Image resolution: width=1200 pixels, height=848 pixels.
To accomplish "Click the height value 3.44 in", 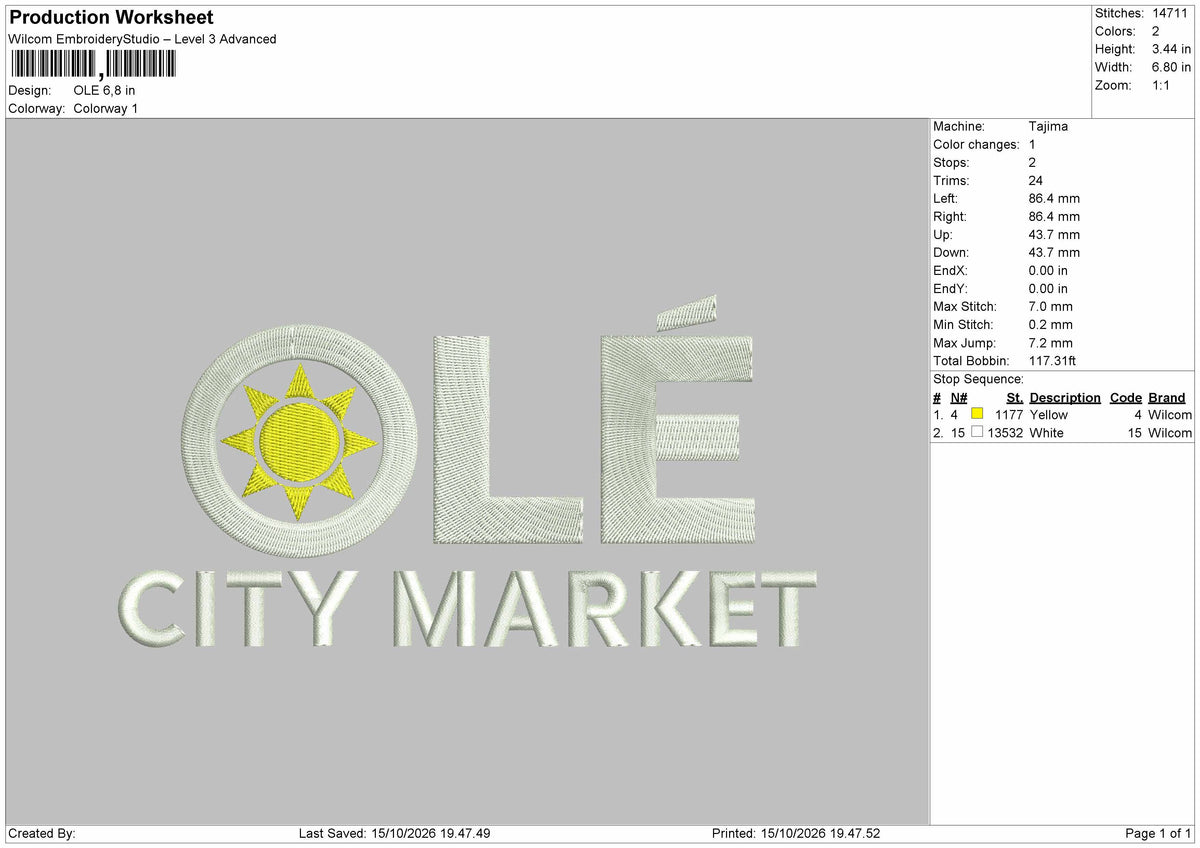I will [x=1171, y=49].
